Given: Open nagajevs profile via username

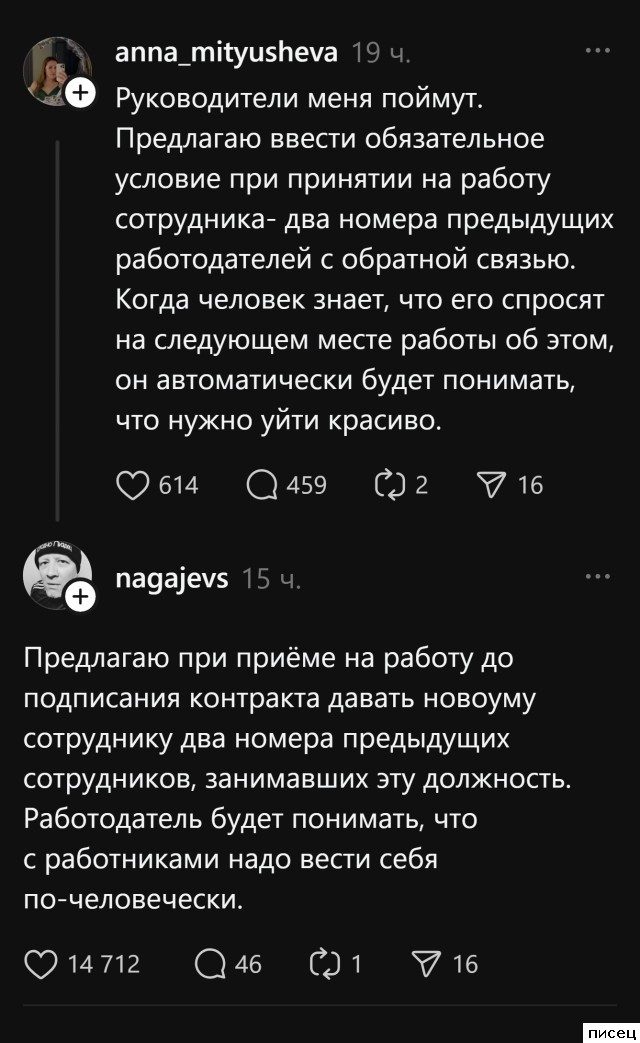Looking at the screenshot, I should tap(172, 577).
